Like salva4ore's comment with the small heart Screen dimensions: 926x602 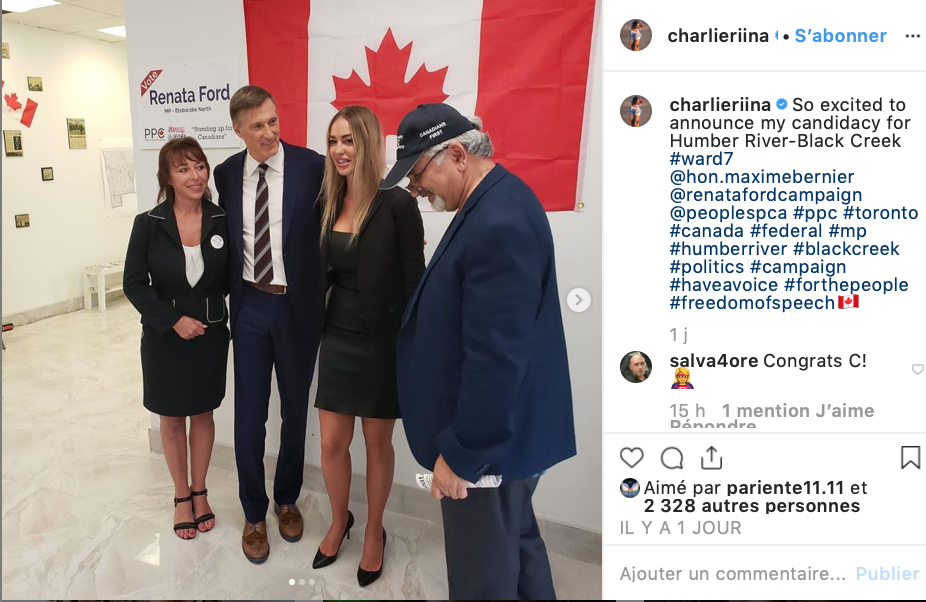[917, 369]
